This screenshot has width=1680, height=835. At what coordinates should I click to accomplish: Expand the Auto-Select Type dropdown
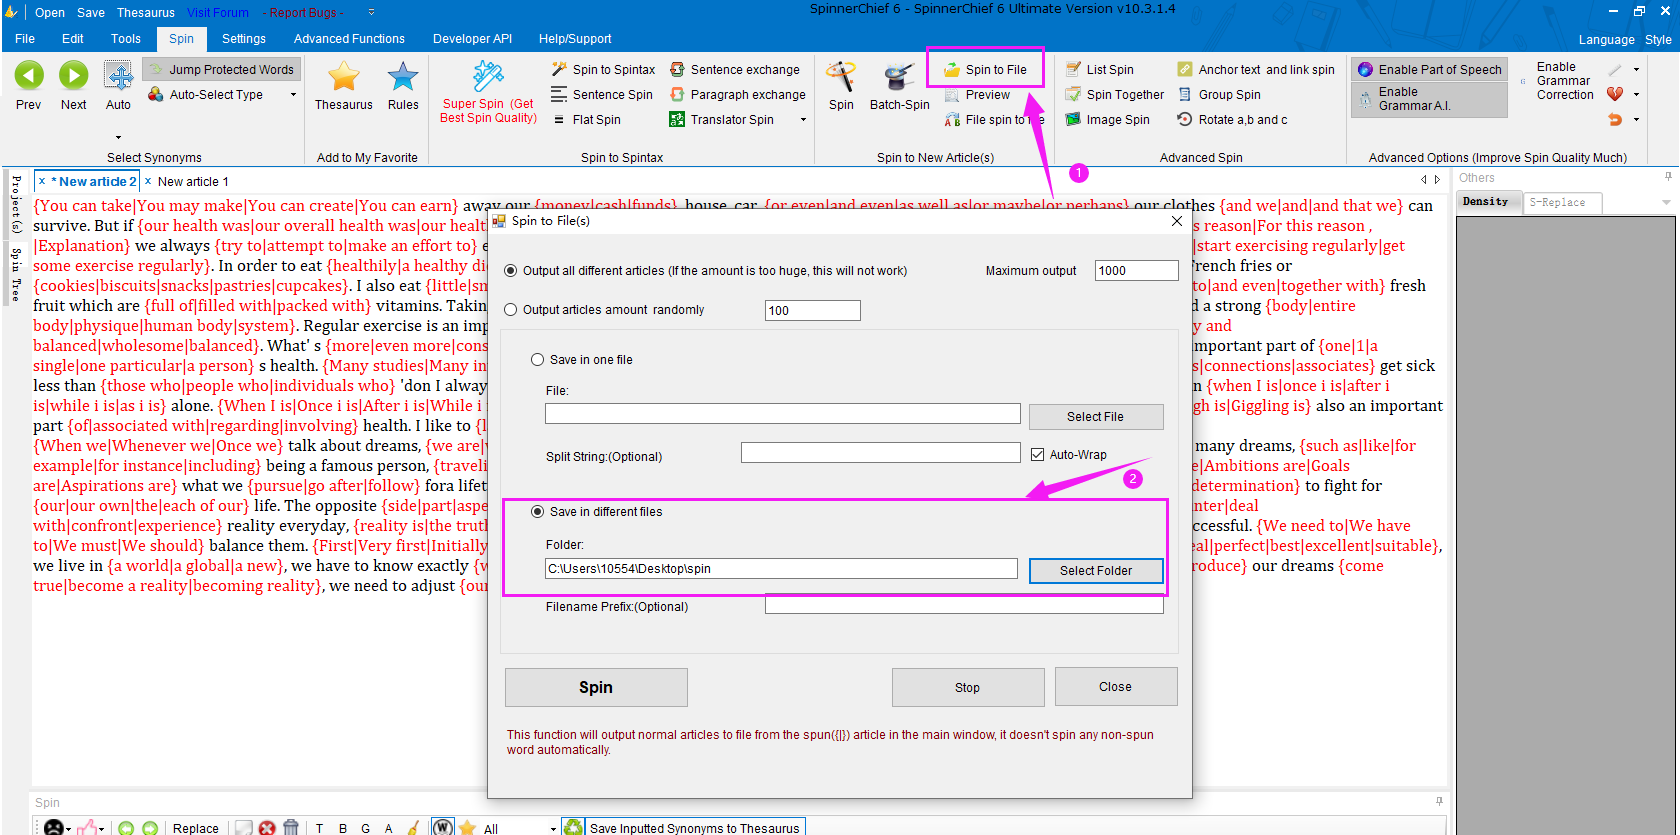[x=293, y=95]
